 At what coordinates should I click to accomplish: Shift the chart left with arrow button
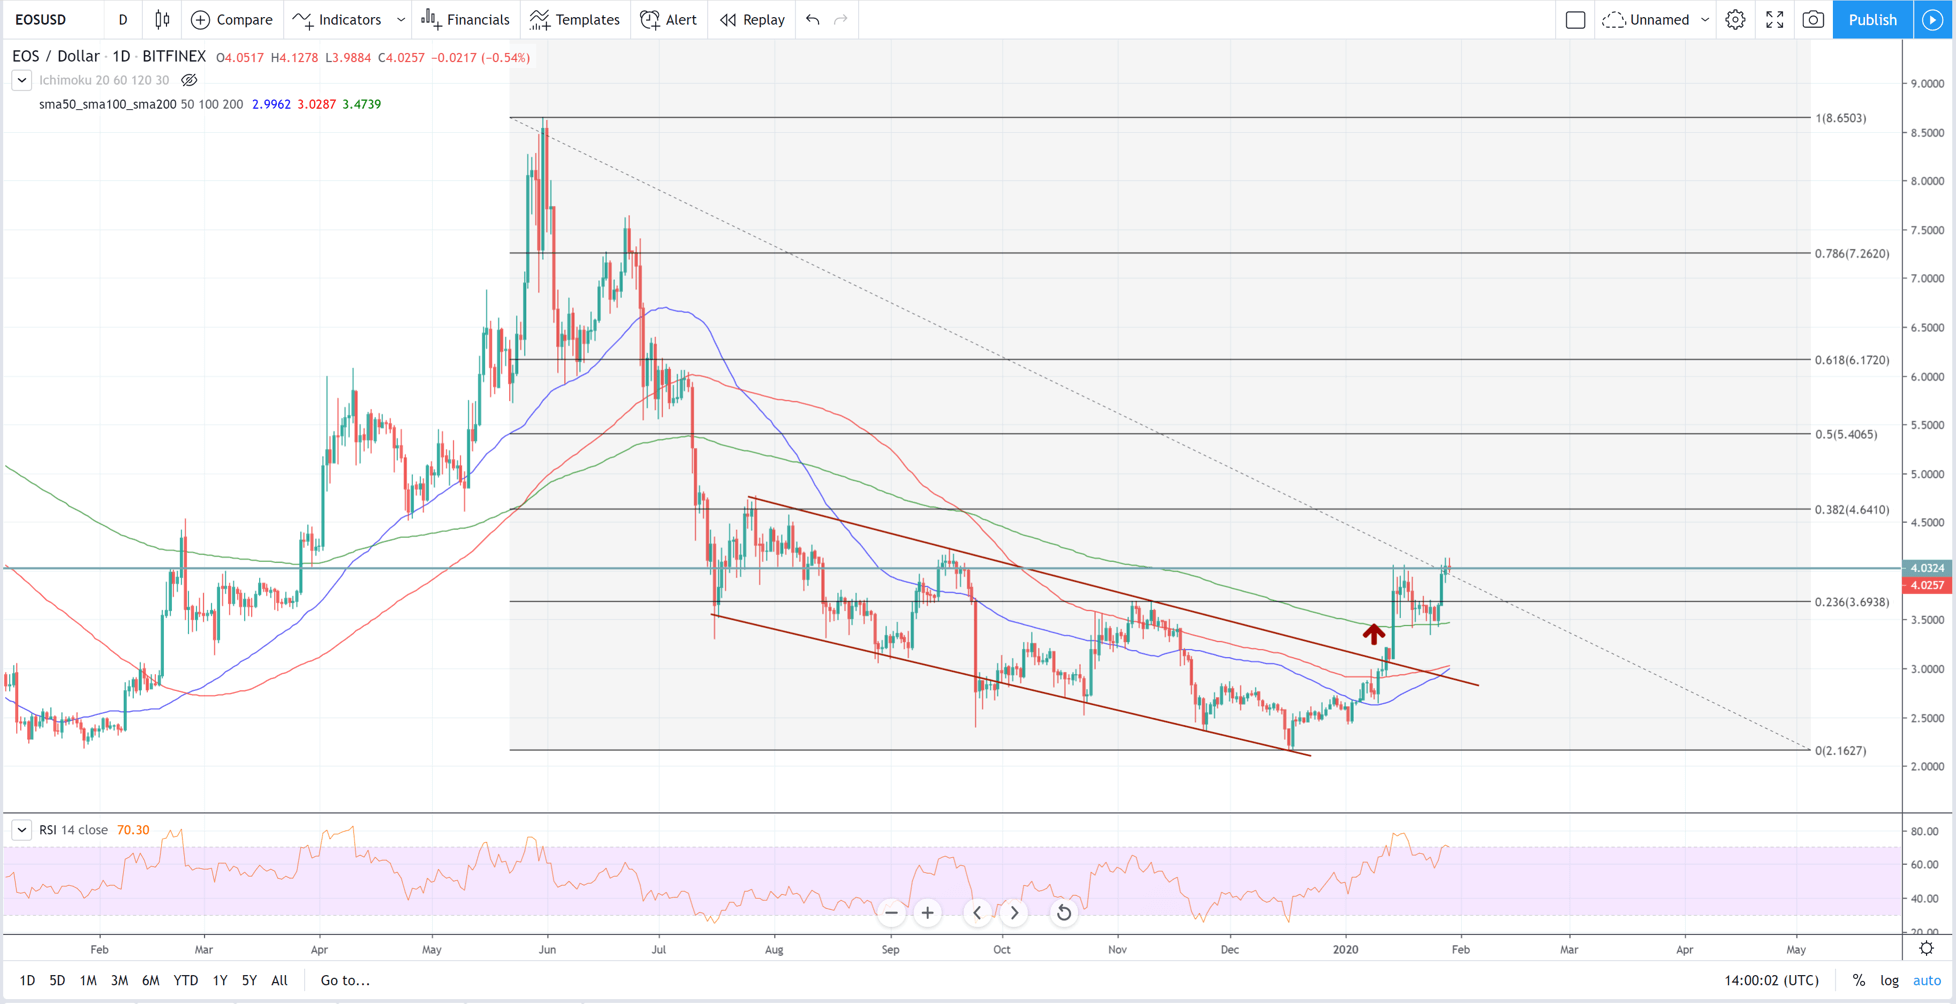click(977, 913)
